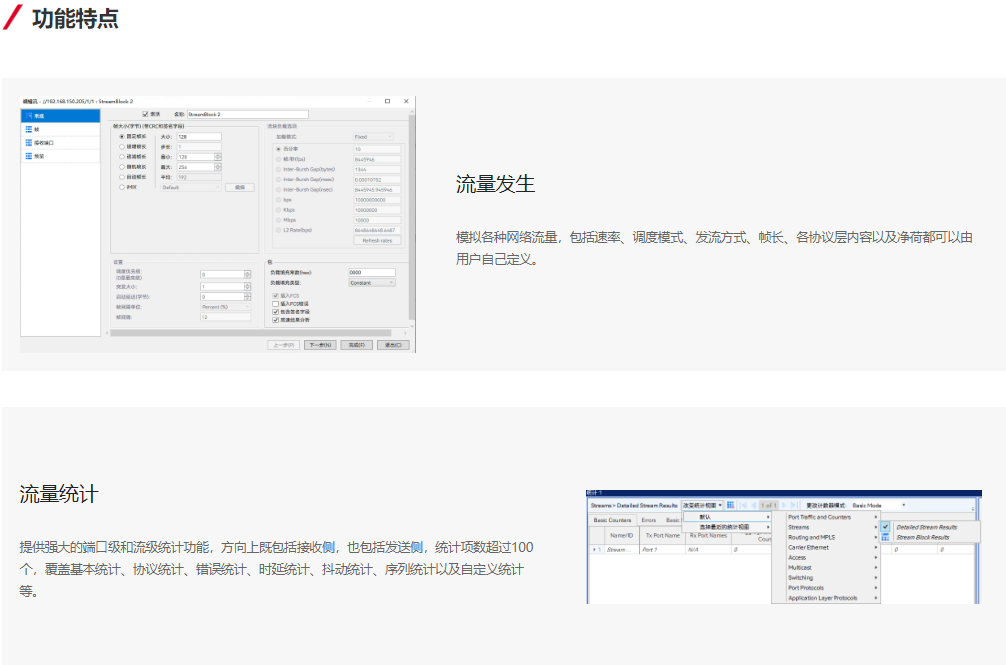Click the grid view icon in statistics toolbar
This screenshot has width=1006, height=665.
click(x=730, y=505)
